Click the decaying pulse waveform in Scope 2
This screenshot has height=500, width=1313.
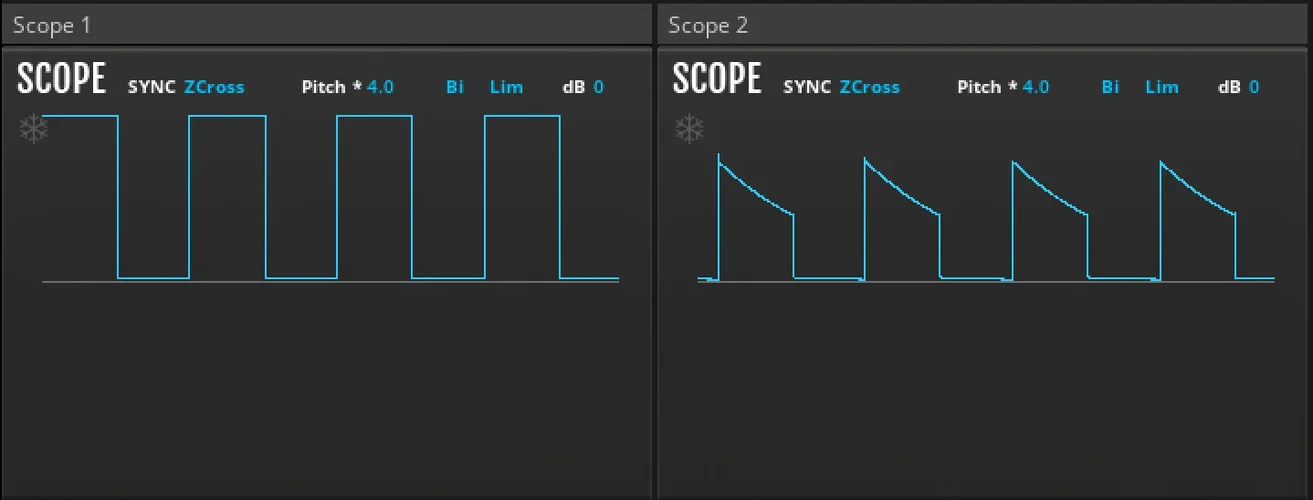[x=985, y=220]
